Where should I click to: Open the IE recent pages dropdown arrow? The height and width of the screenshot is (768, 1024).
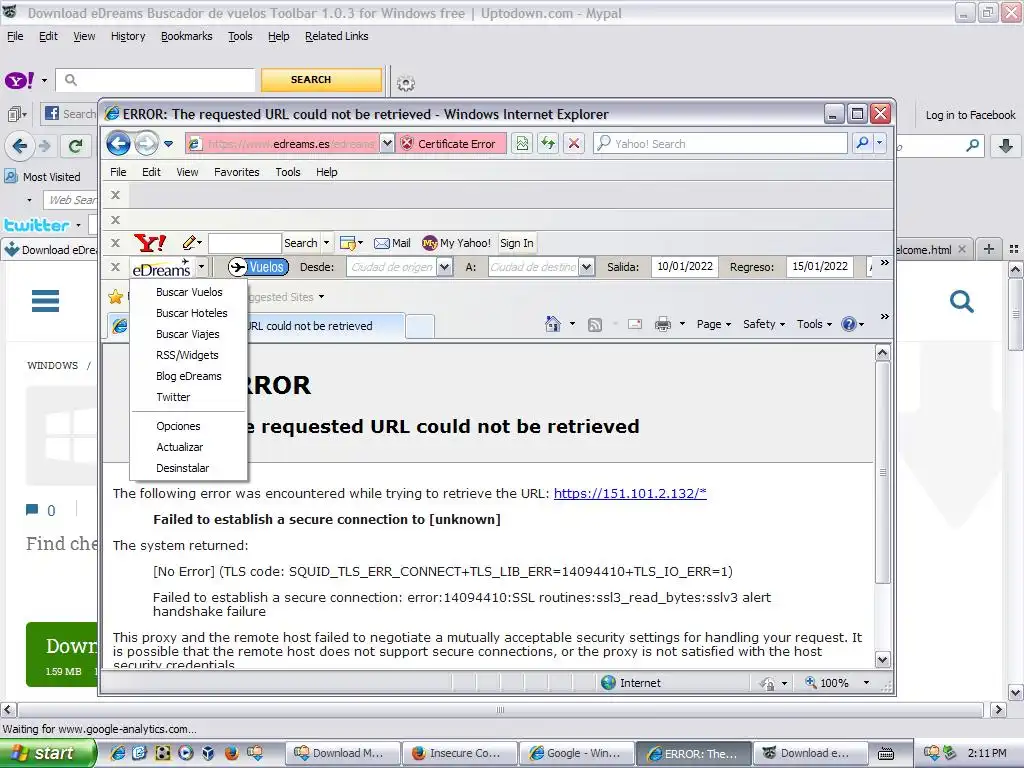[x=168, y=144]
